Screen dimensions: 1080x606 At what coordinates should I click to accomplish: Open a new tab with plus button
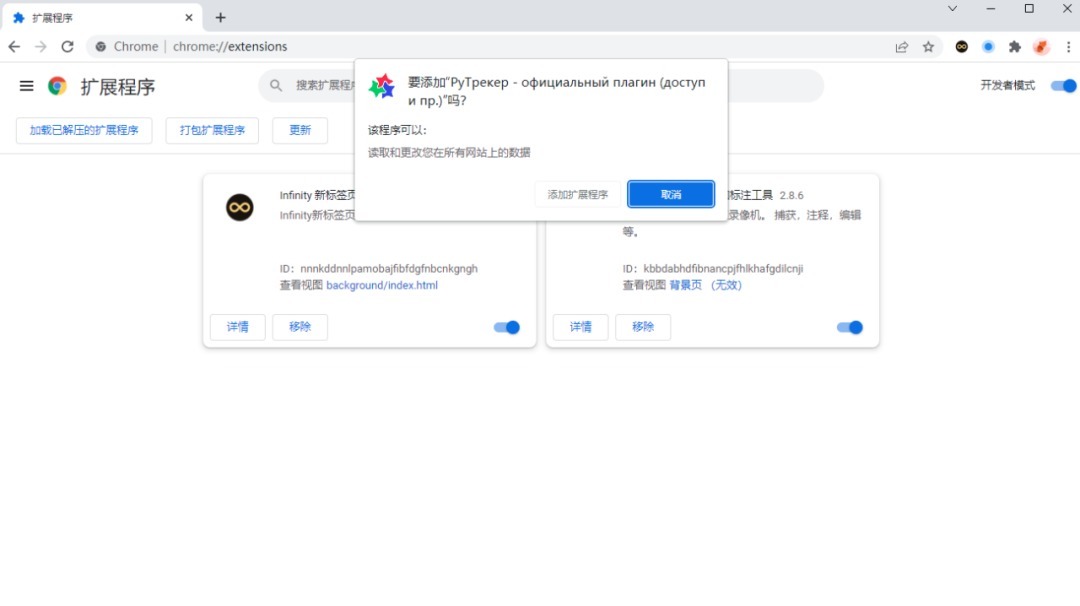coord(221,18)
